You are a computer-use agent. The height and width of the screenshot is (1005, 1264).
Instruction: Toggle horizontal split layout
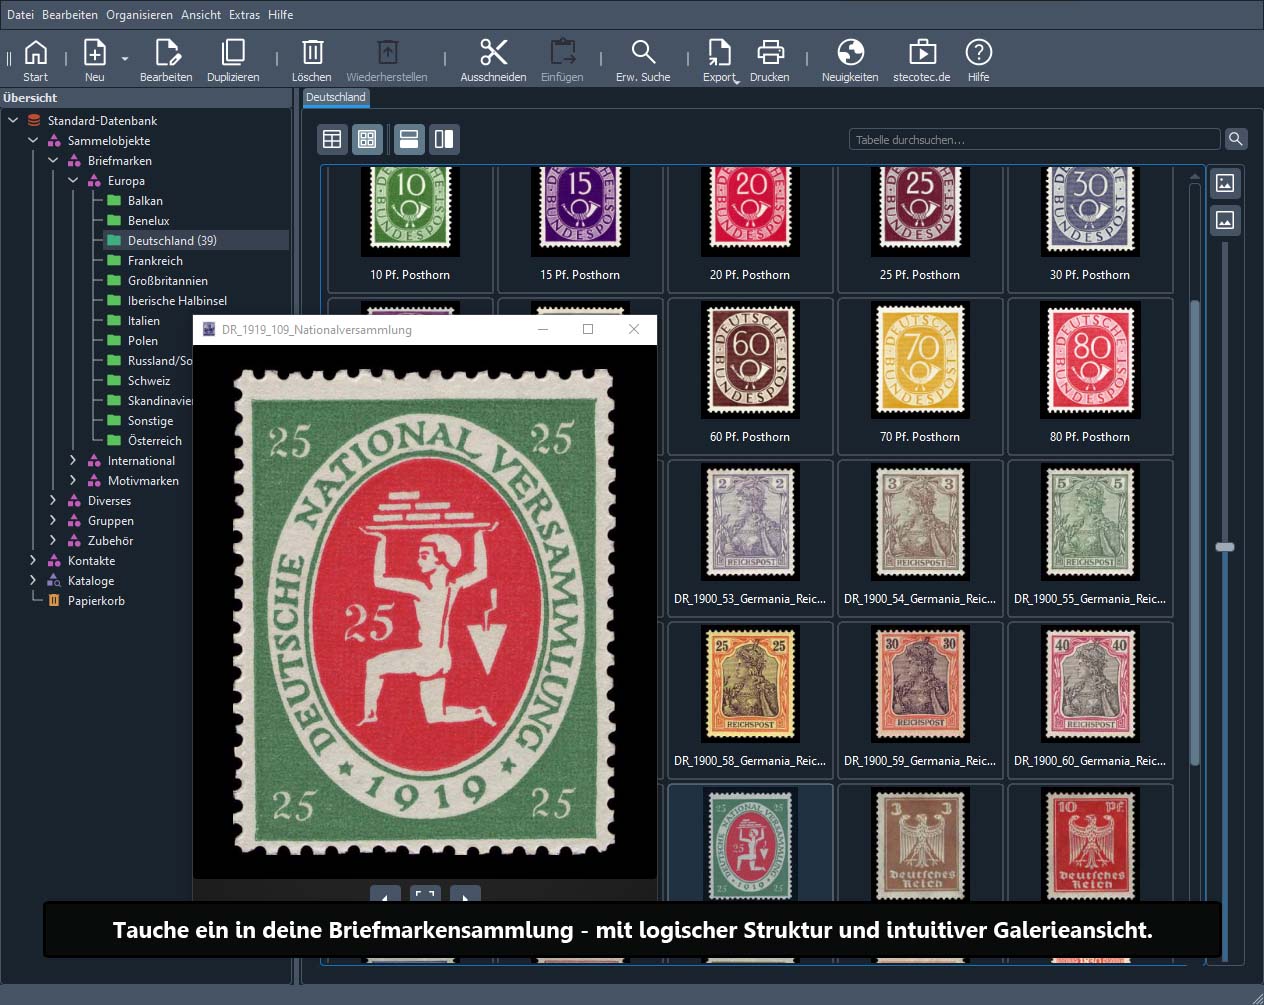409,139
